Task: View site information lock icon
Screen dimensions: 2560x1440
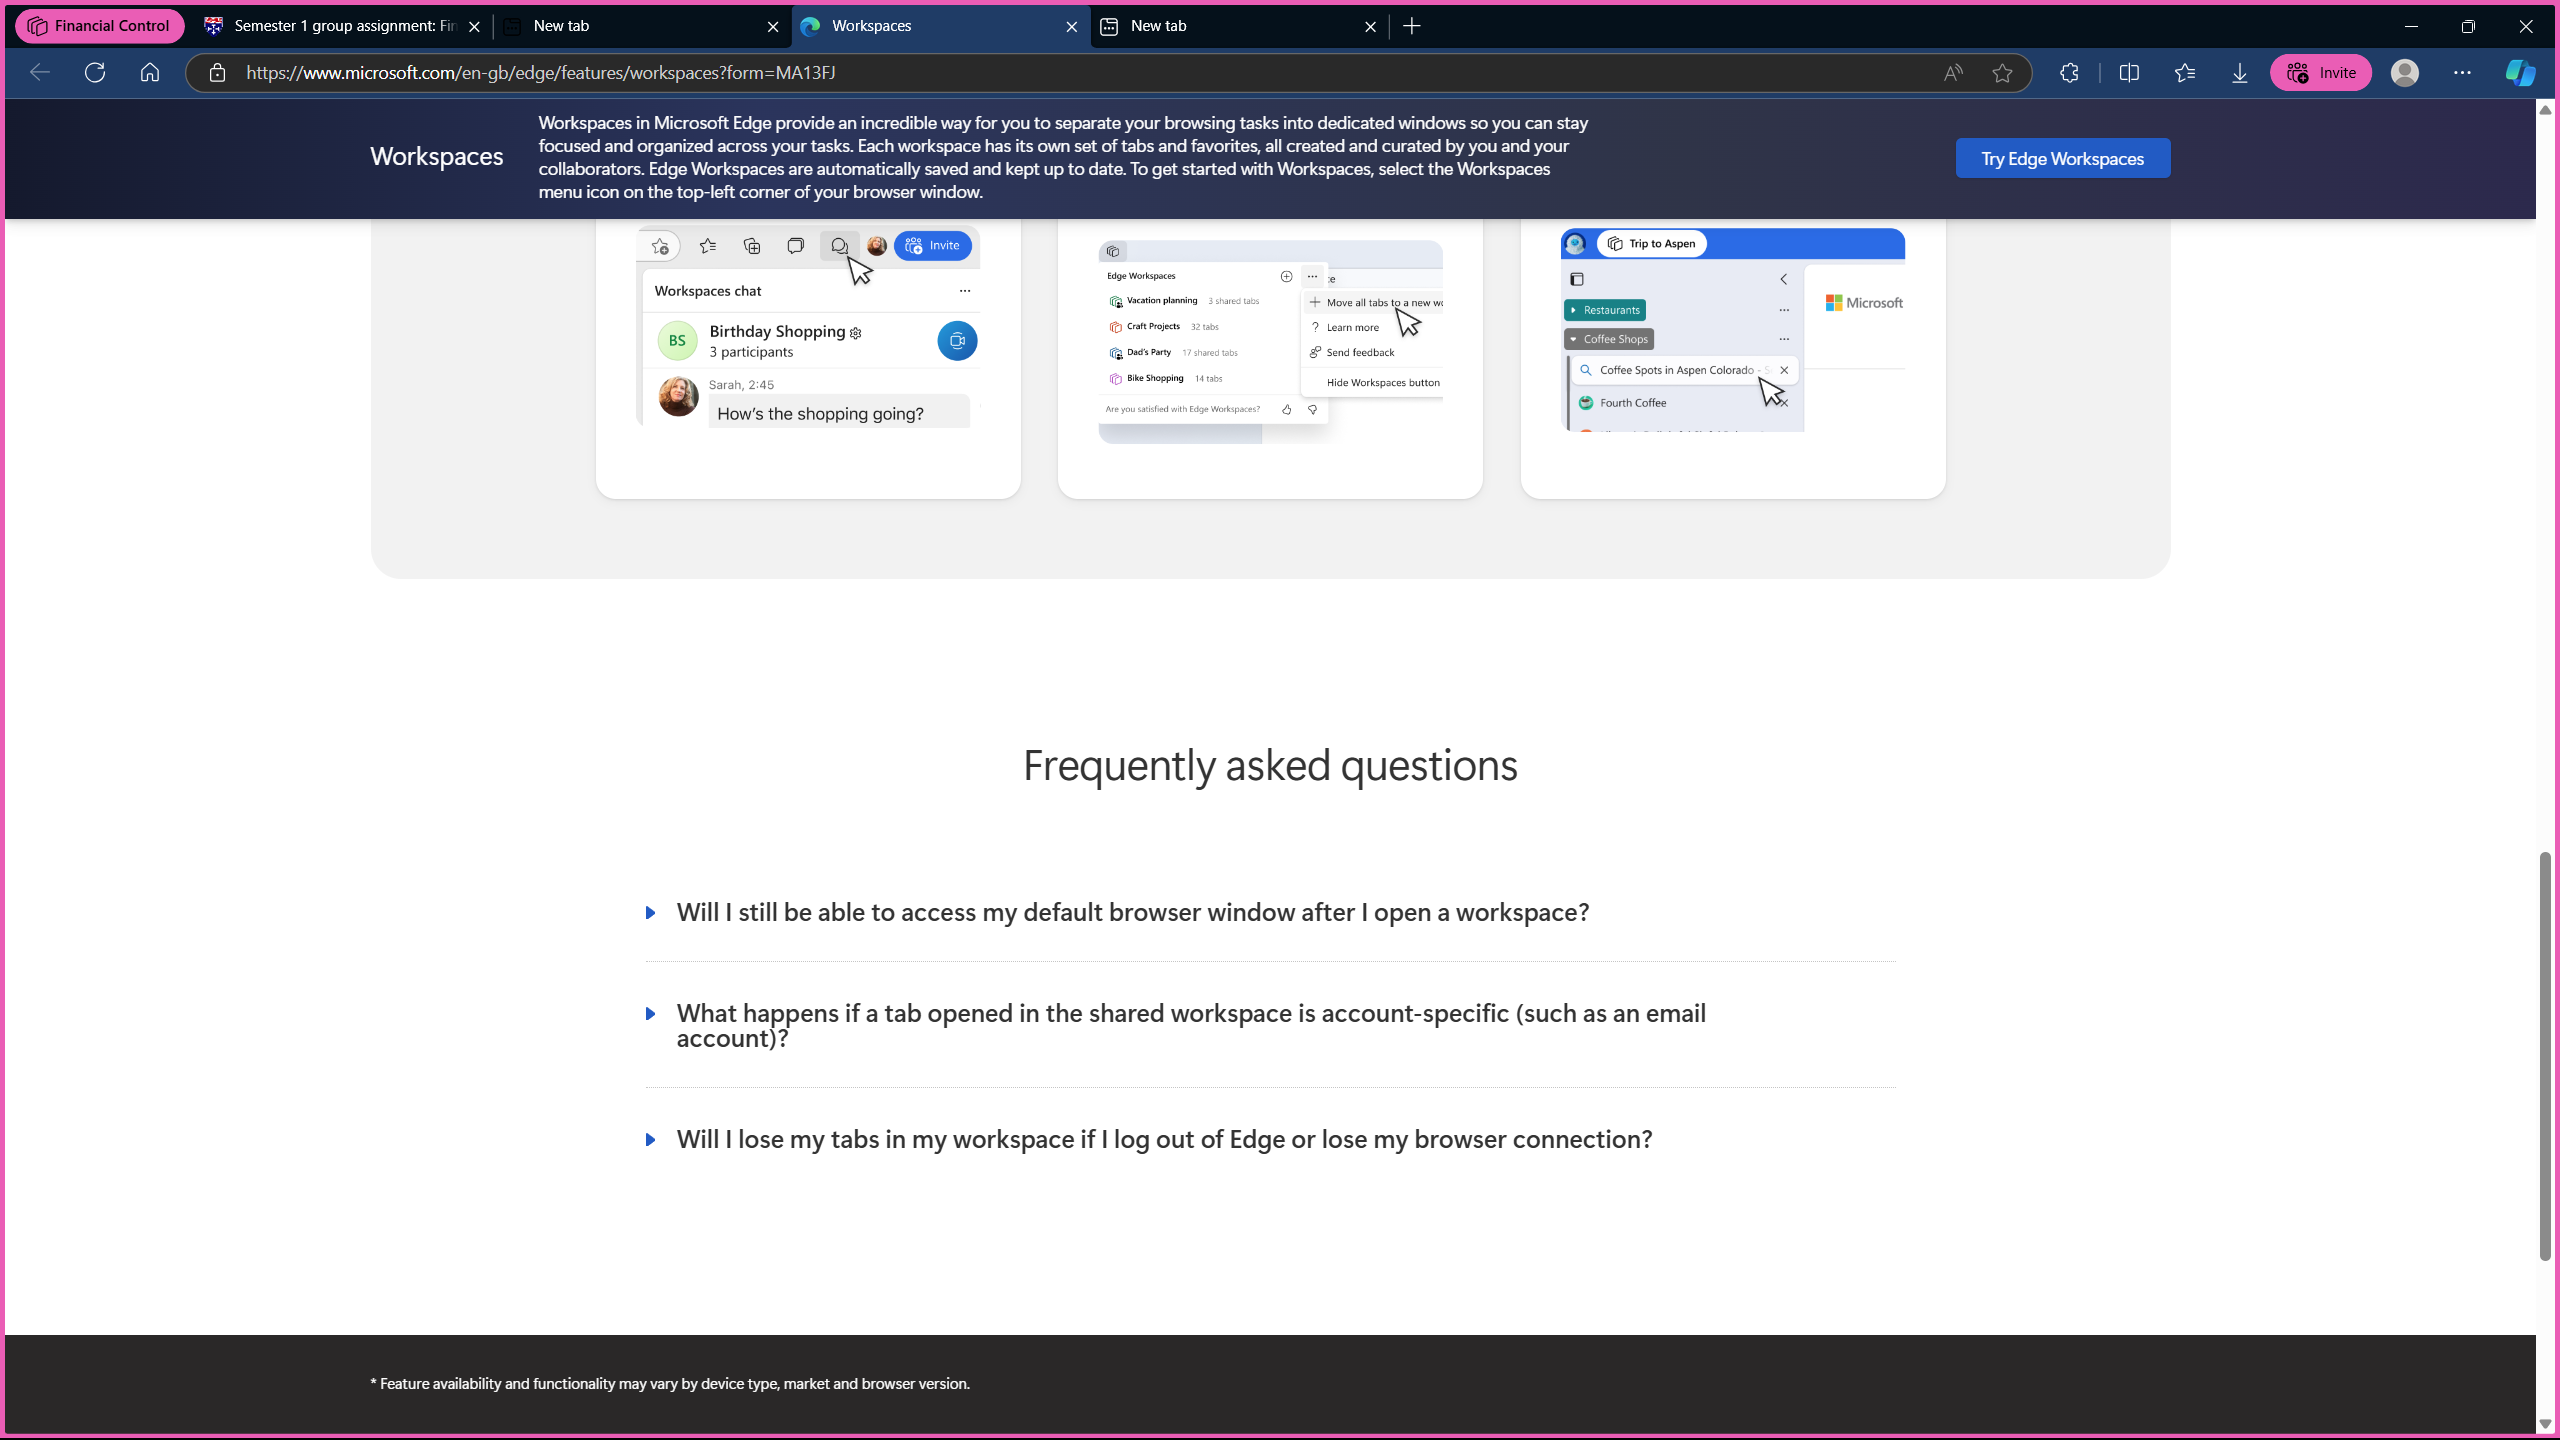Action: click(217, 72)
